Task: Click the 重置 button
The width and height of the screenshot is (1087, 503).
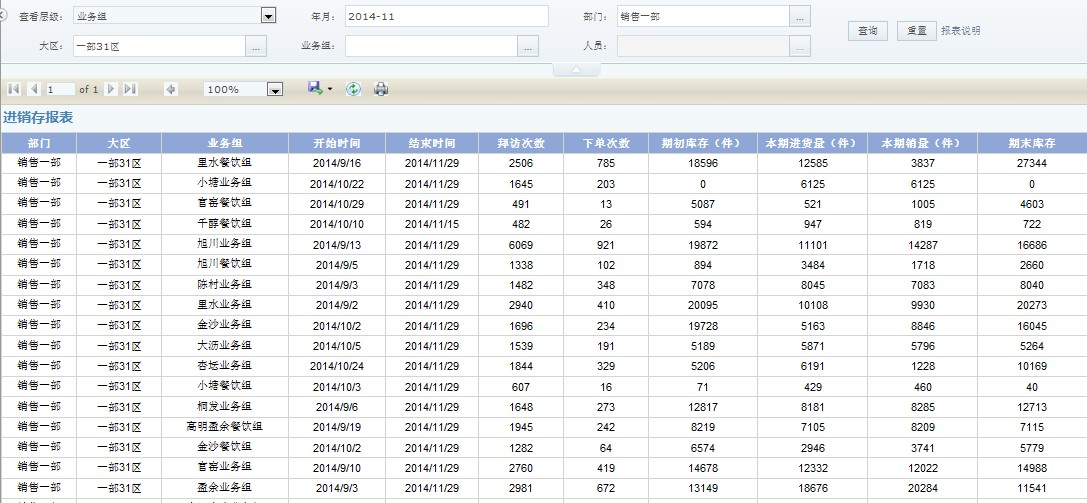Action: point(916,31)
